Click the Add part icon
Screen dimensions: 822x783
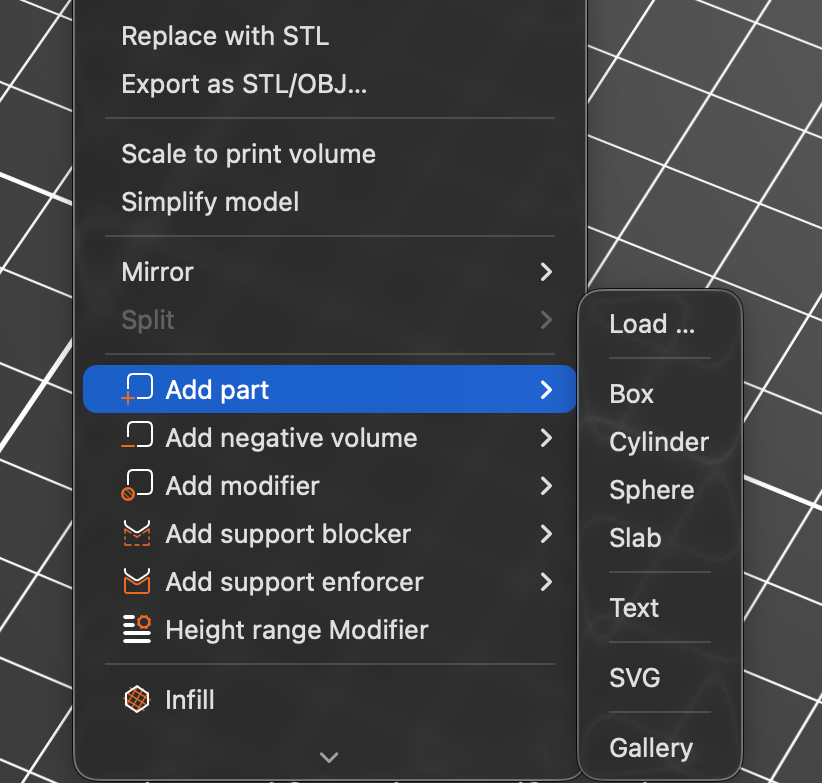point(137,389)
